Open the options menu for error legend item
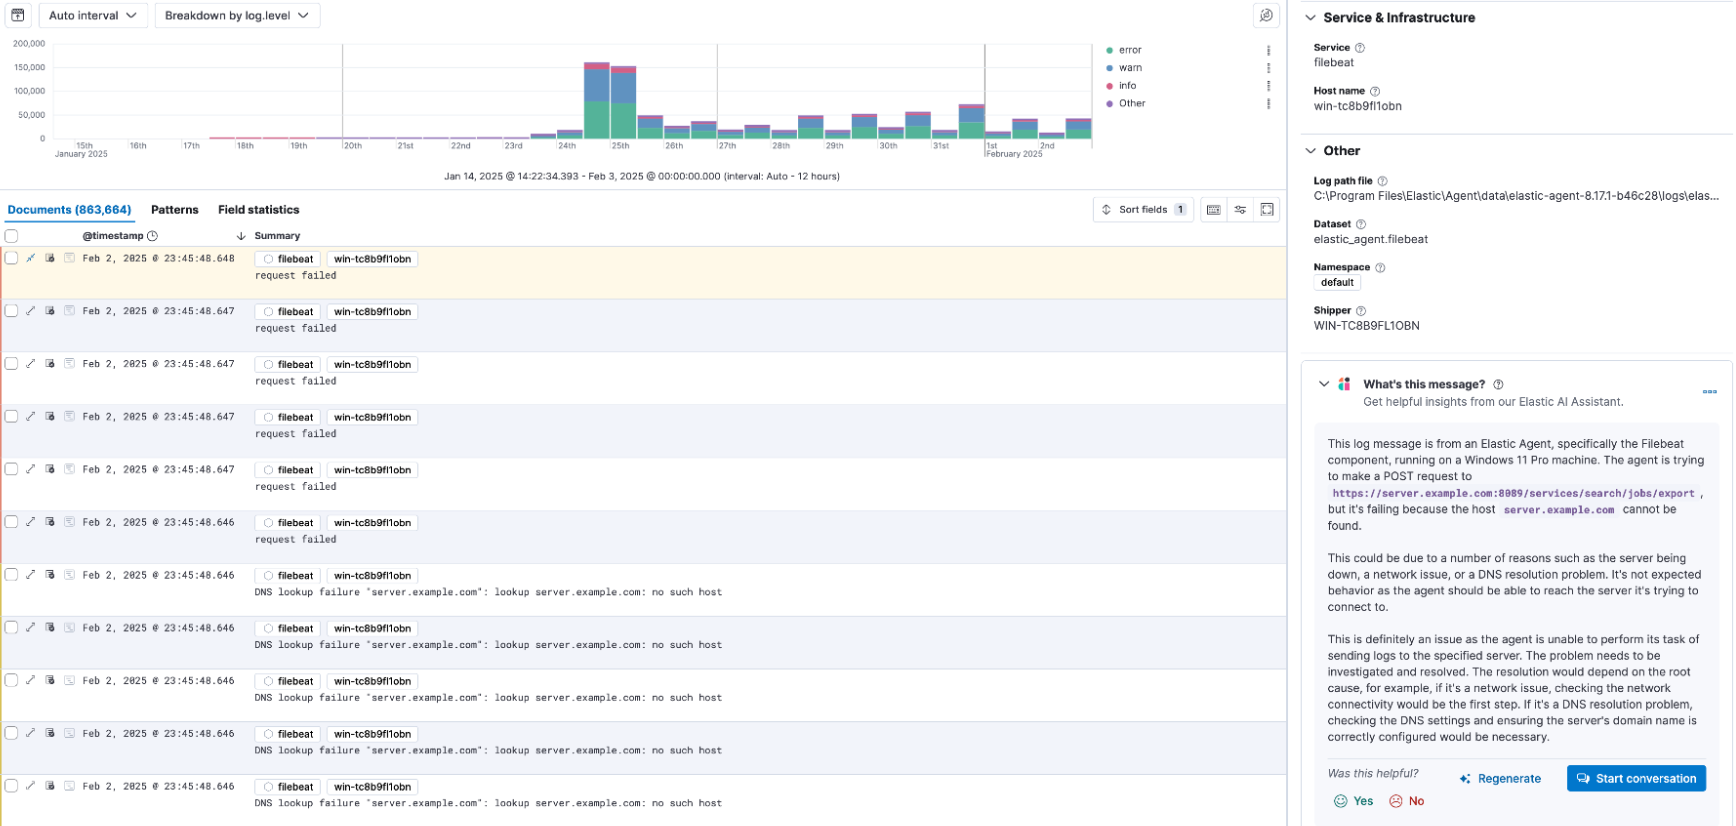 click(1268, 50)
